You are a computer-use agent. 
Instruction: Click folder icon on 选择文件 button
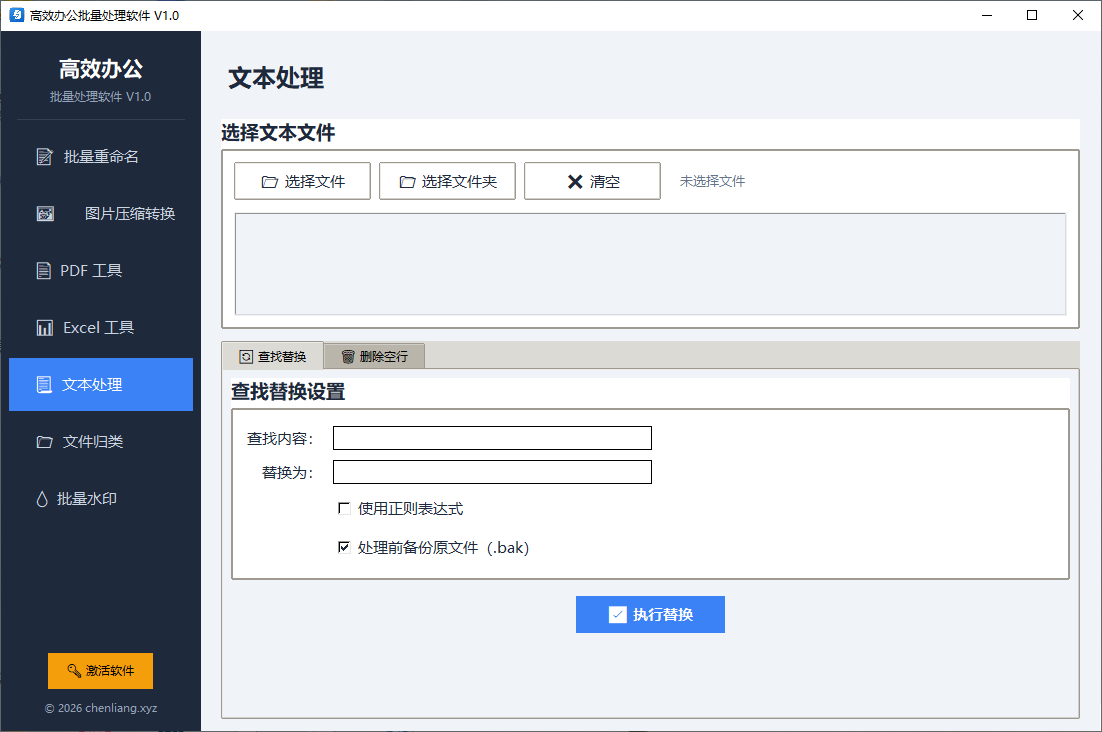coord(270,182)
